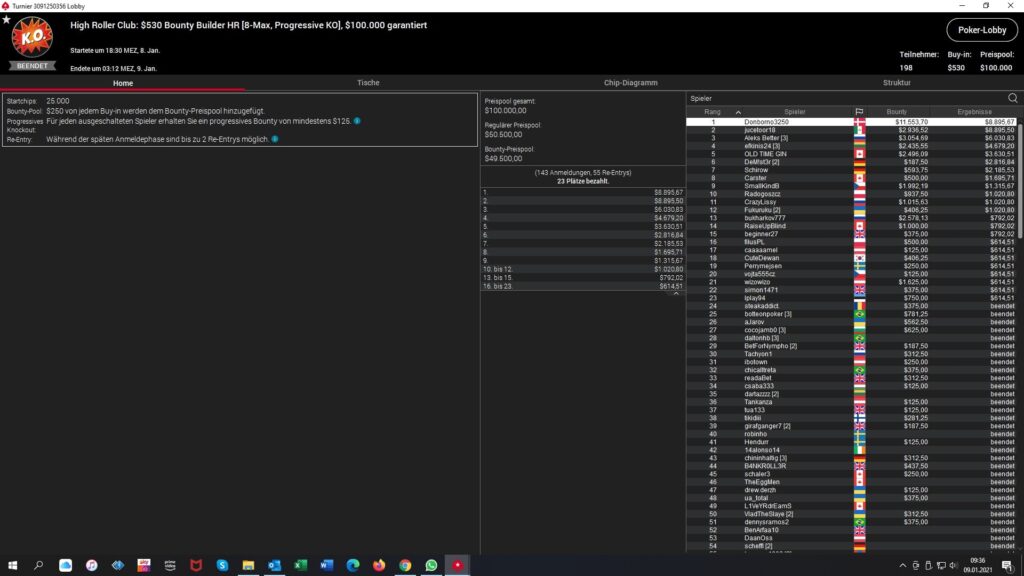Click the K.O. tournament badge
Image resolution: width=1024 pixels, height=576 pixels.
click(x=32, y=40)
